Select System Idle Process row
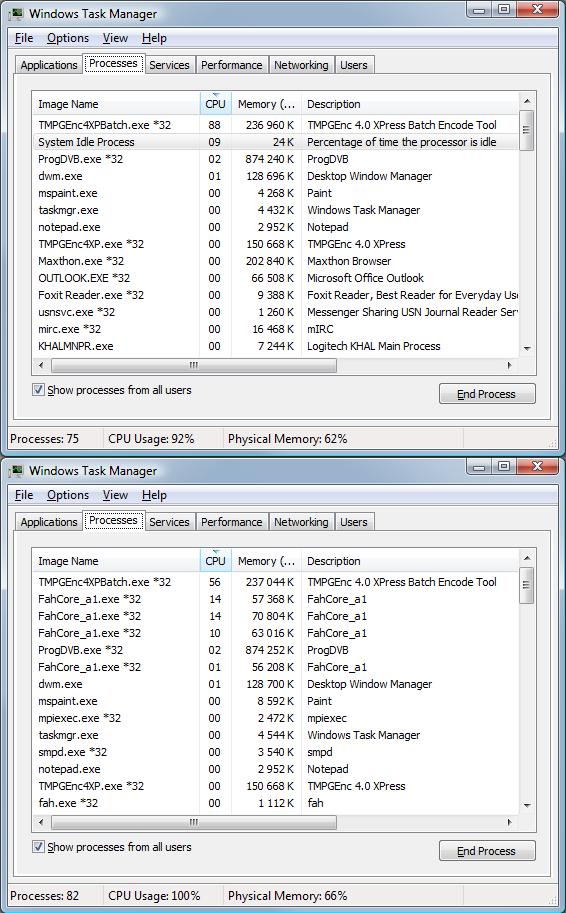The height and width of the screenshot is (913, 566). tap(275, 141)
